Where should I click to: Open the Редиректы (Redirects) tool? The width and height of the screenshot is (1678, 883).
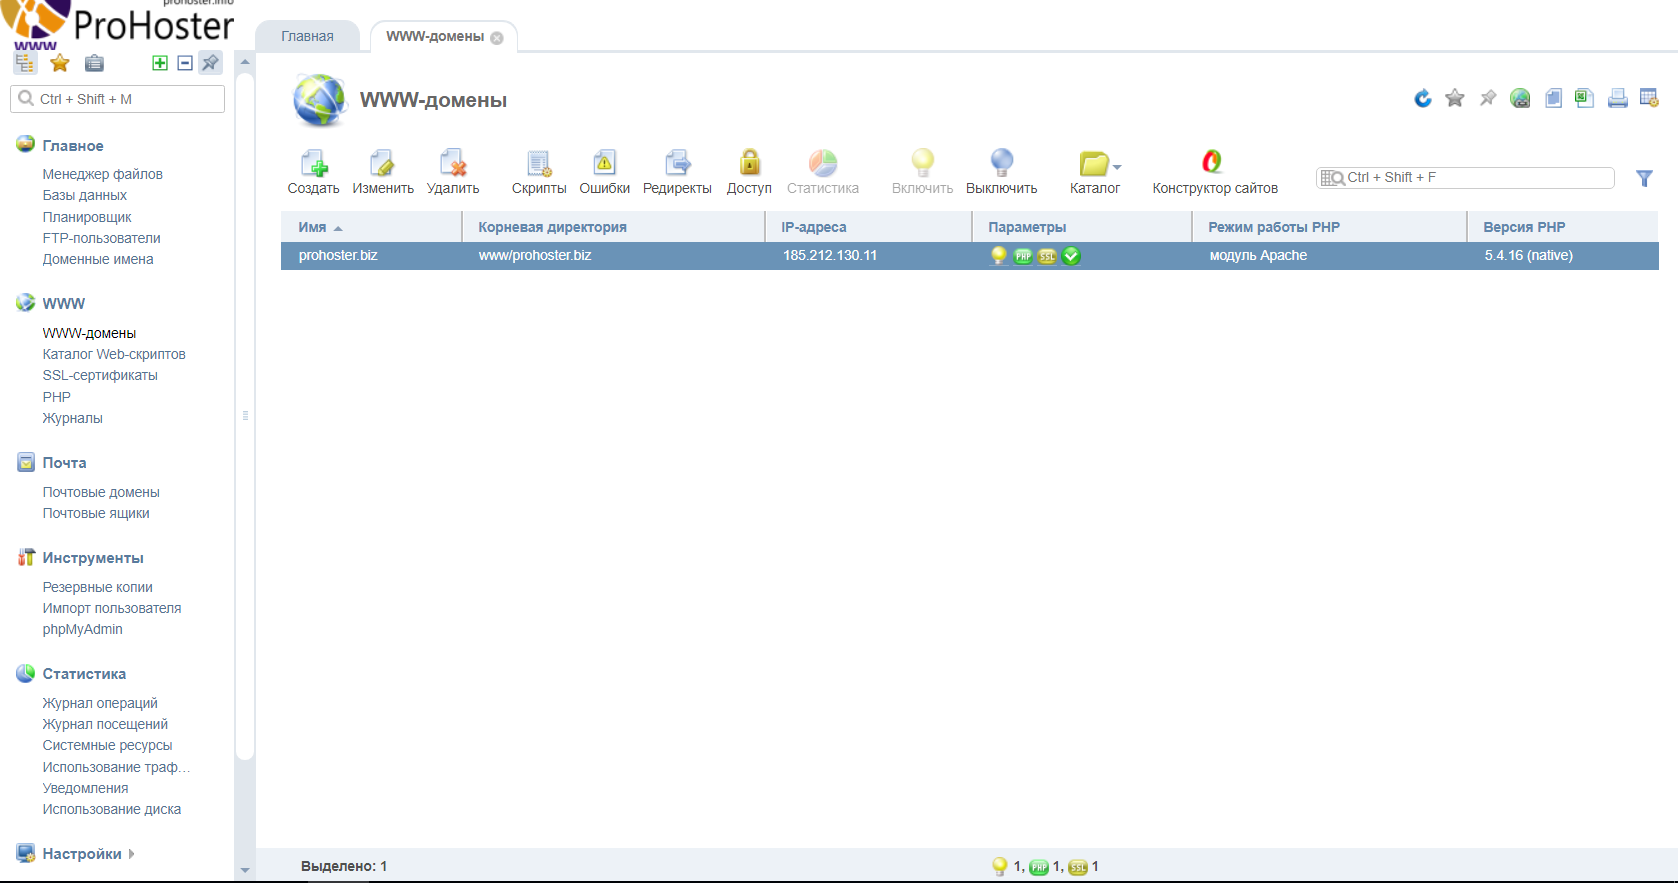(677, 164)
